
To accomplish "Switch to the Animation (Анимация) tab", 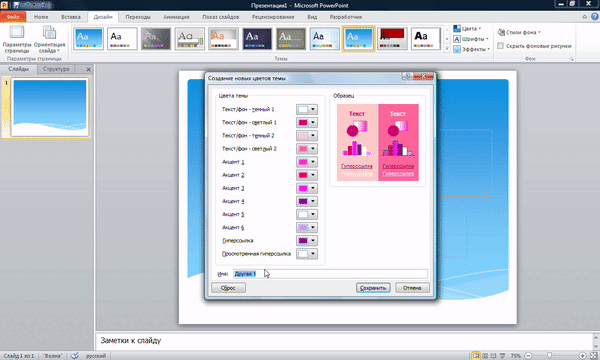I will click(176, 17).
